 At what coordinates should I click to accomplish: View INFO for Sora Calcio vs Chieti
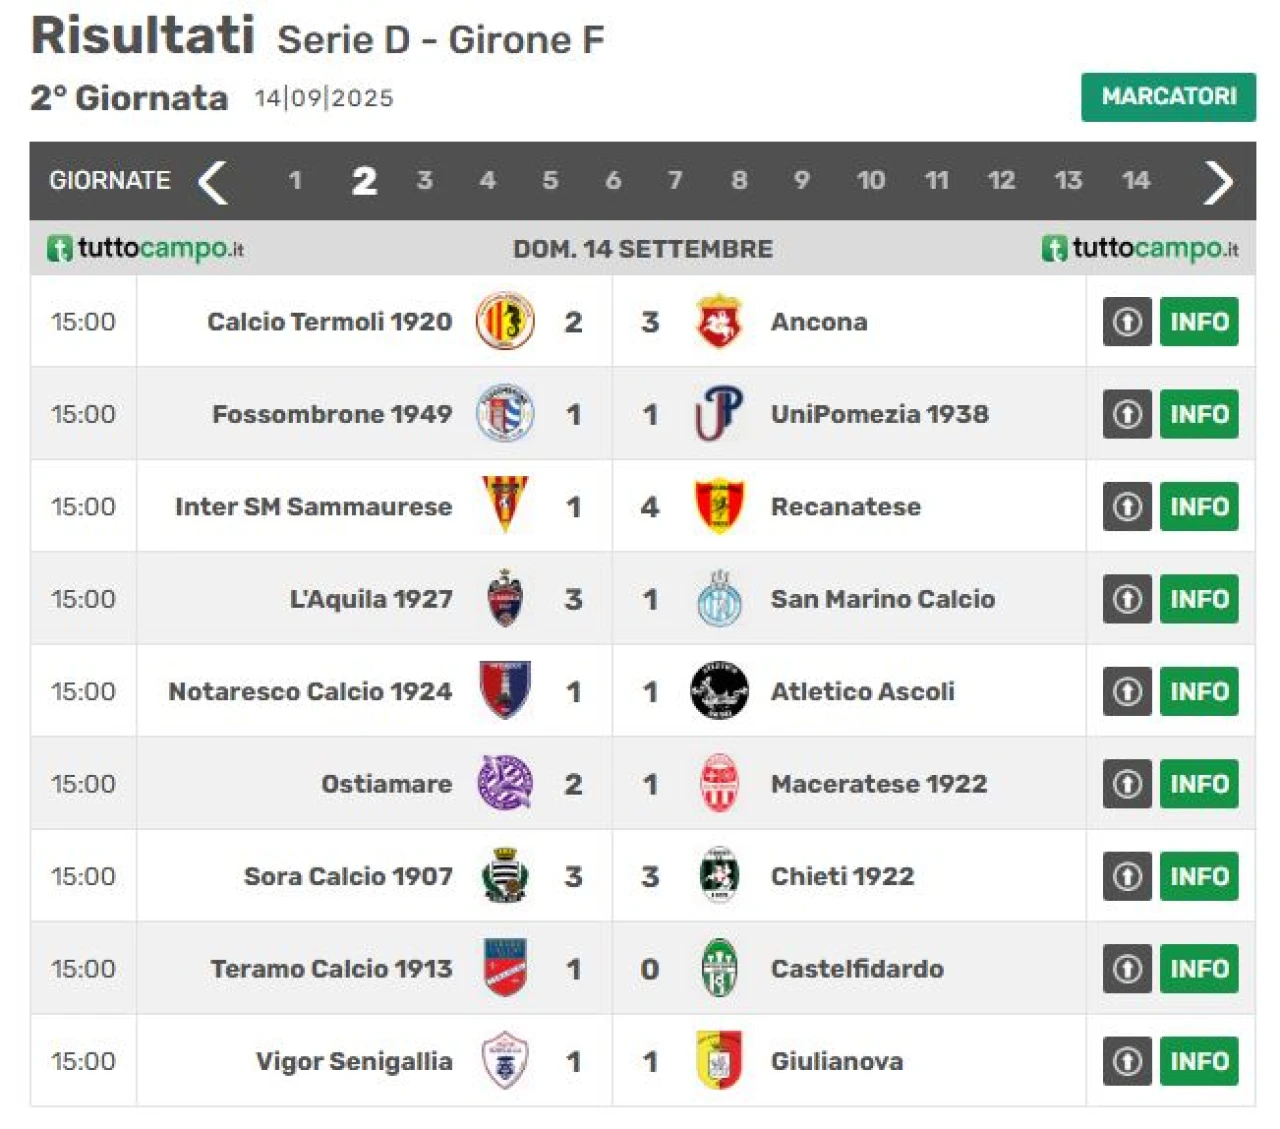[x=1199, y=876]
